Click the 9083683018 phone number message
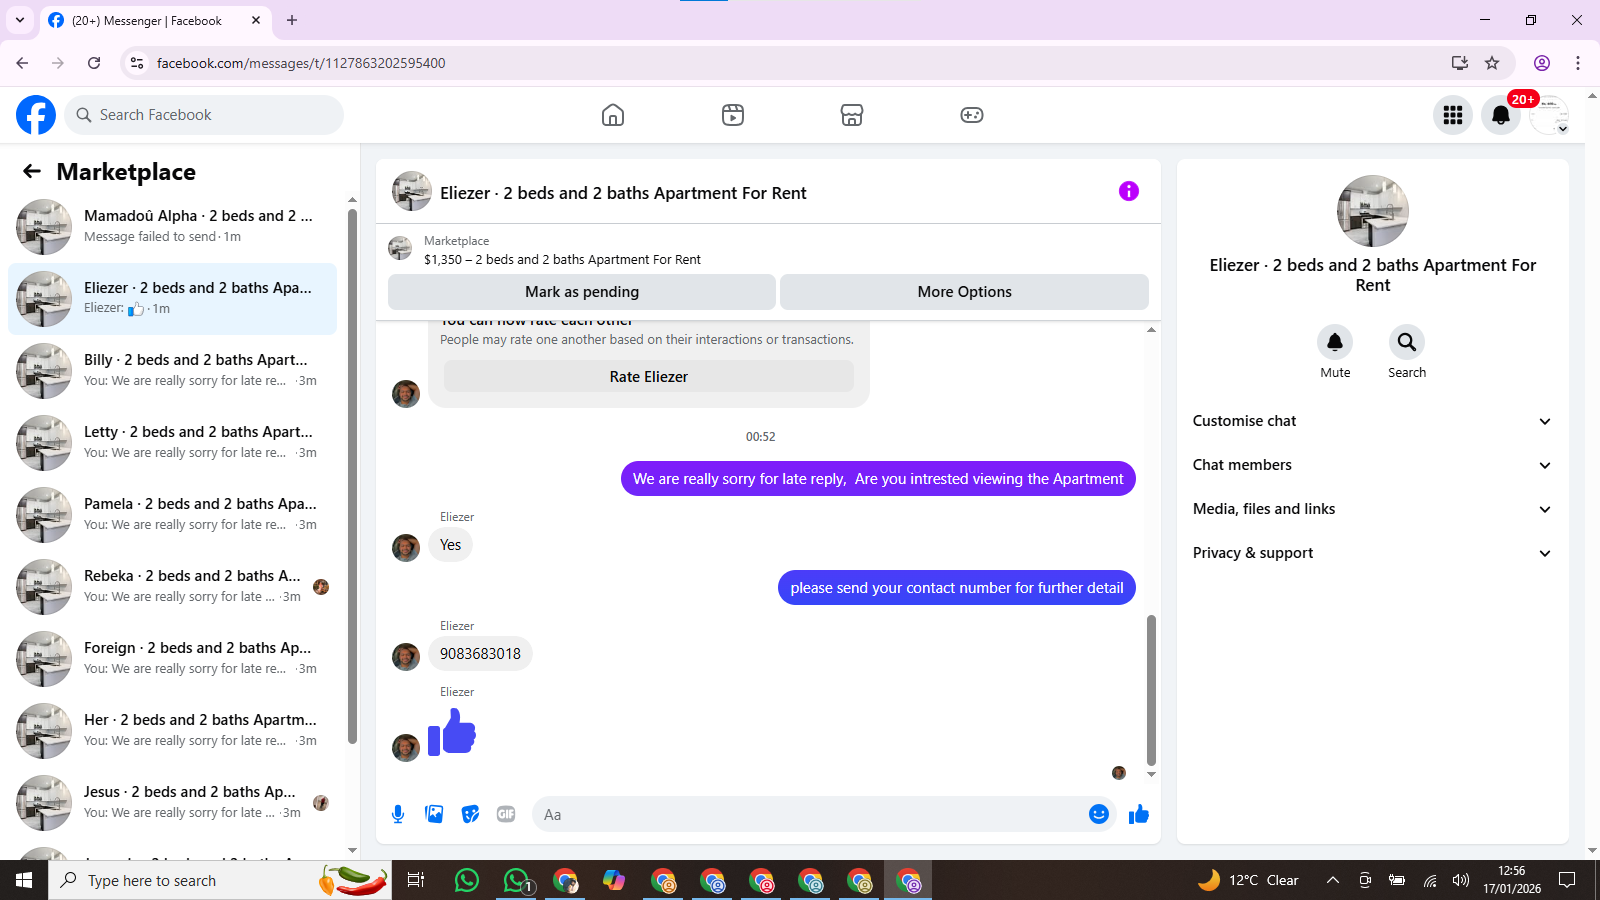The image size is (1600, 900). tap(480, 654)
